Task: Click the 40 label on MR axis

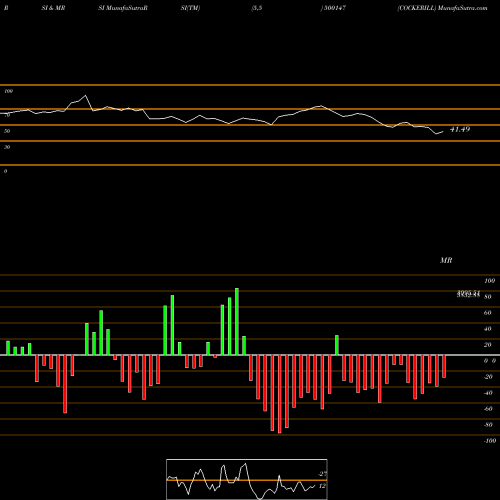Action: pos(488,329)
